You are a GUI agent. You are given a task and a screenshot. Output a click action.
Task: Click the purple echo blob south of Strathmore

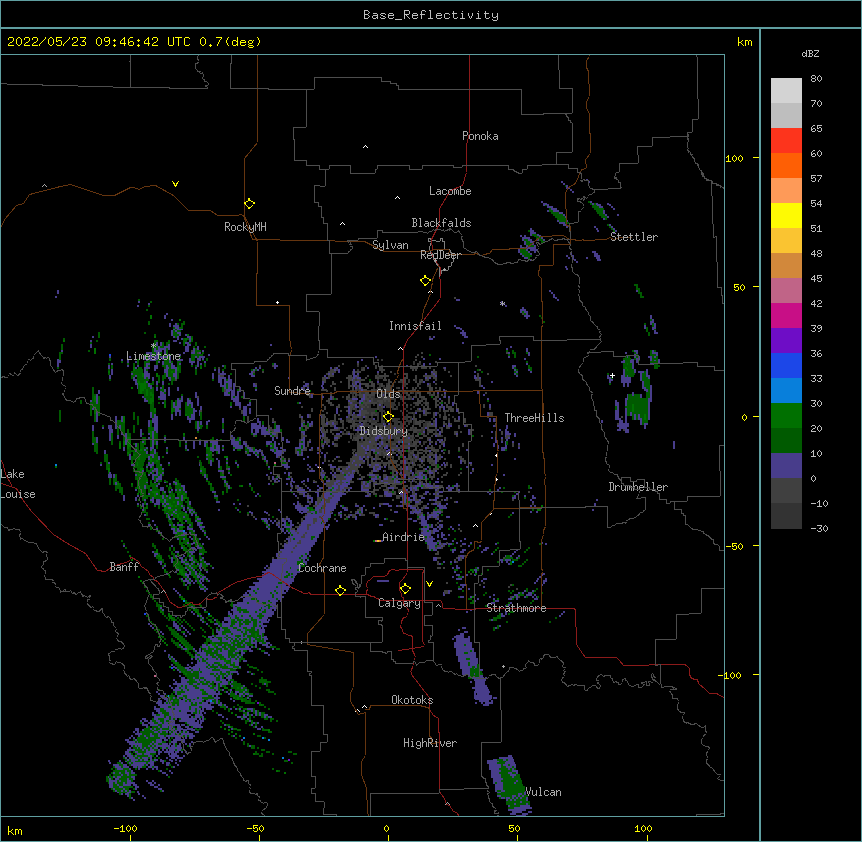pyautogui.click(x=472, y=667)
